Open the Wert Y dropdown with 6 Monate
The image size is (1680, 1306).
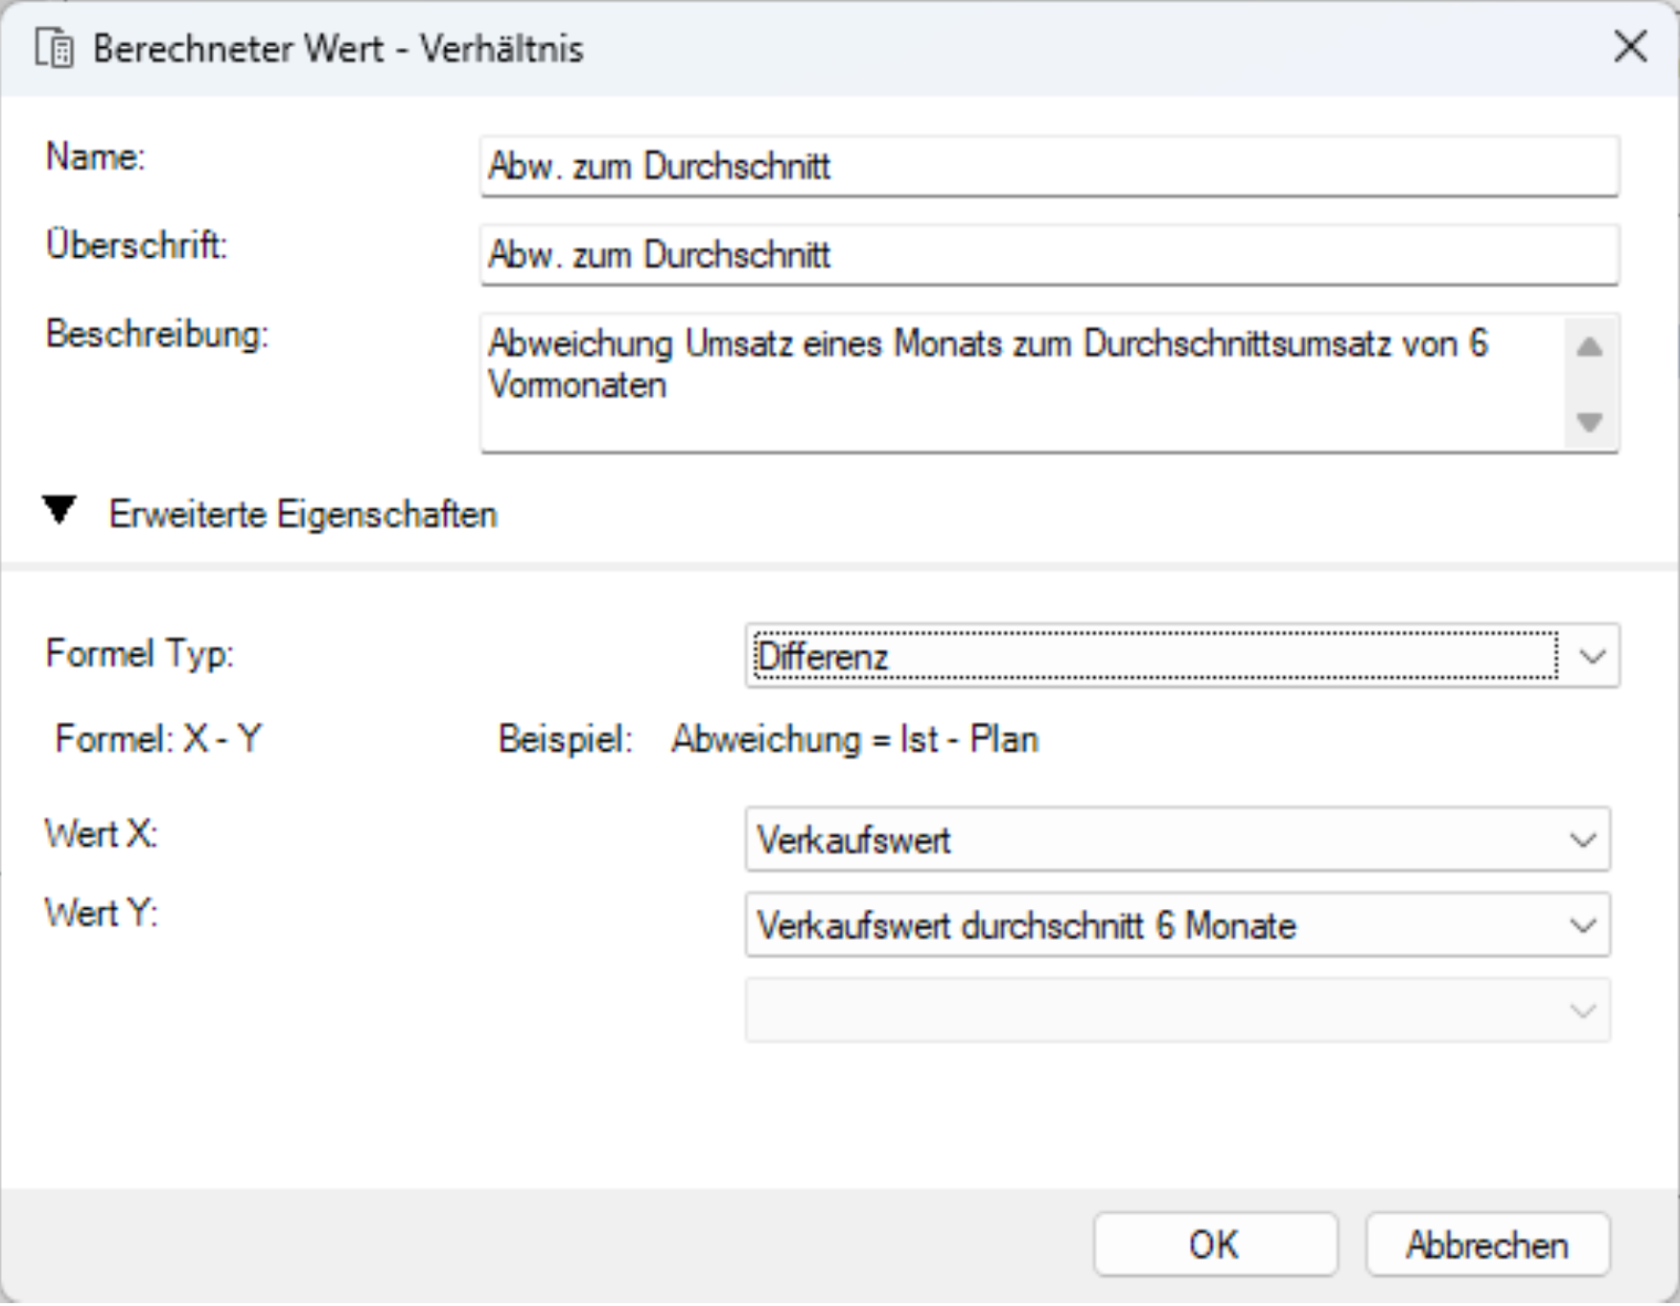point(1178,925)
